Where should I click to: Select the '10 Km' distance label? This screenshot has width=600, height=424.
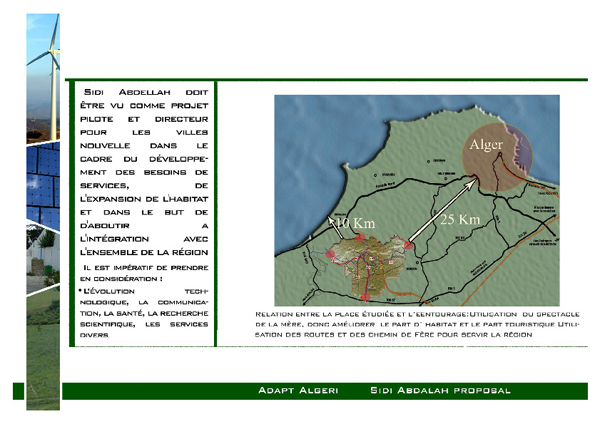click(x=356, y=222)
